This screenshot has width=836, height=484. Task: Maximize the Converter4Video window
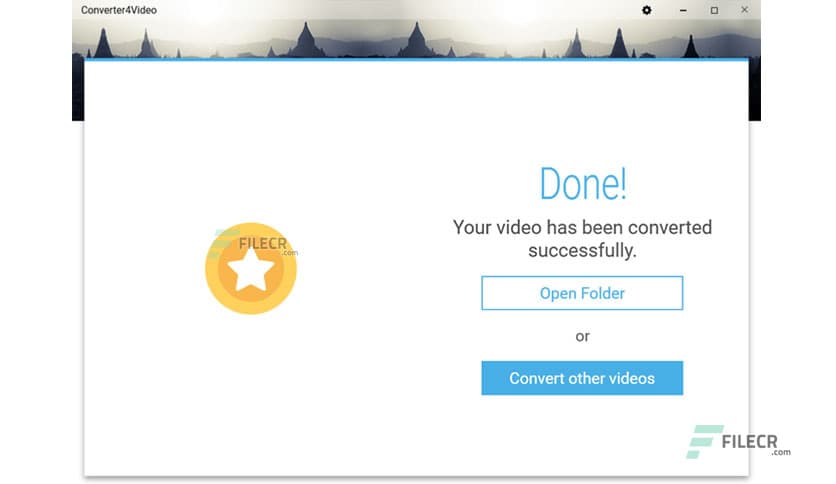tap(714, 10)
